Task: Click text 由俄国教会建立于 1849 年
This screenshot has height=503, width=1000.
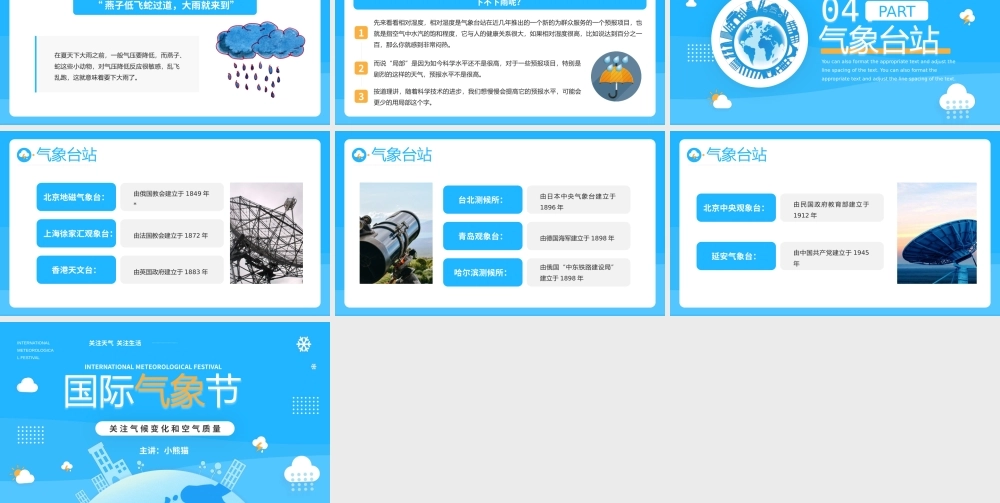Action: point(172,198)
